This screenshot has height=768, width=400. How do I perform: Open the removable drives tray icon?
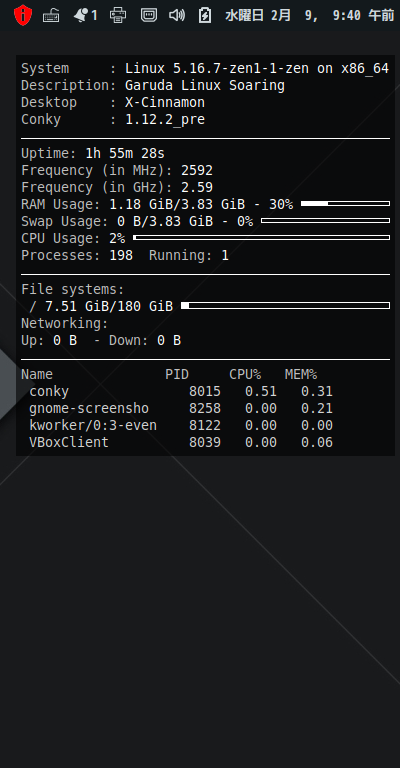[149, 15]
